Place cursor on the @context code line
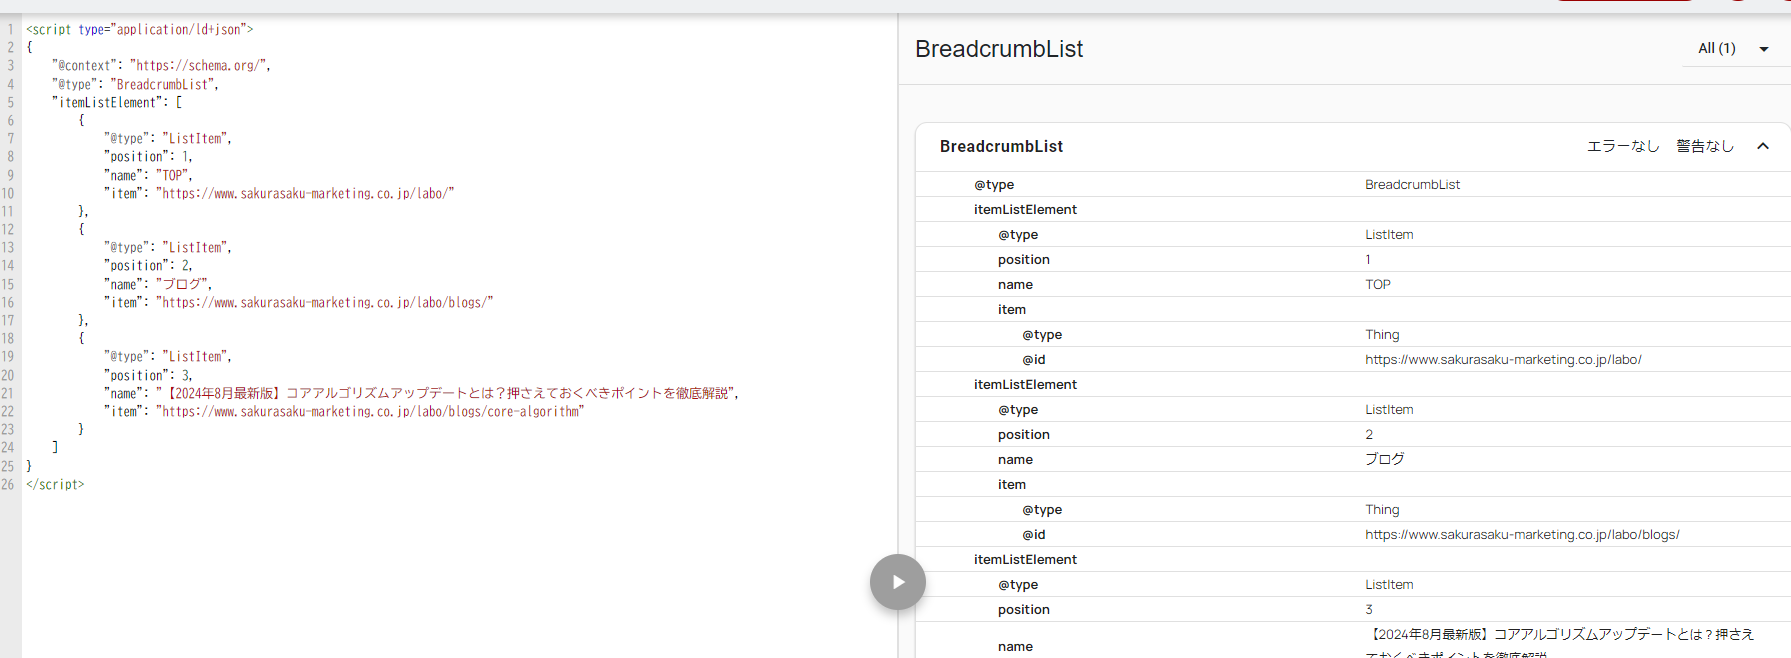1791x658 pixels. [161, 66]
